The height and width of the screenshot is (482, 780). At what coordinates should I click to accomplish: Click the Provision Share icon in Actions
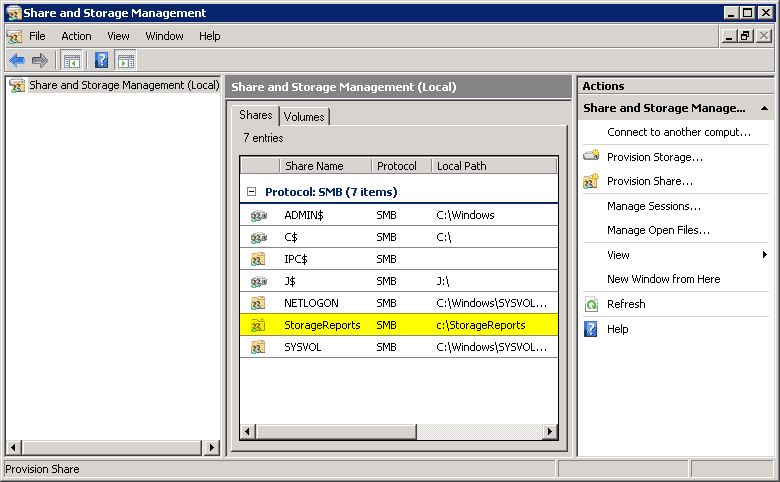(x=591, y=181)
